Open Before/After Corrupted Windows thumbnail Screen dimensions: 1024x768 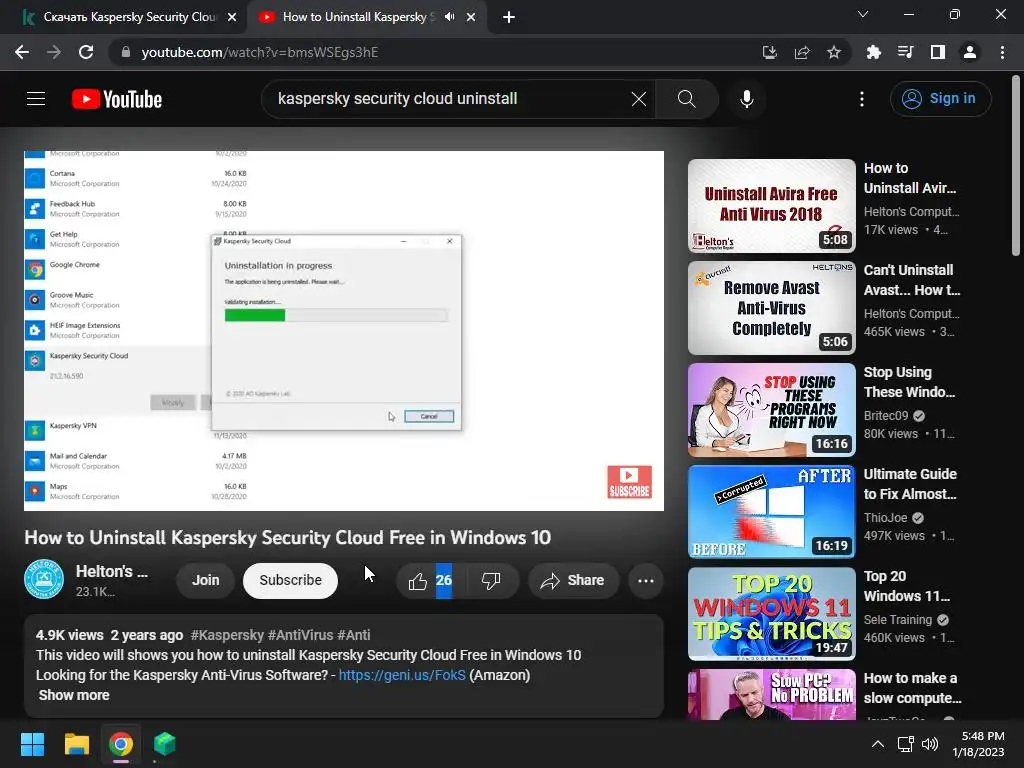(x=771, y=511)
